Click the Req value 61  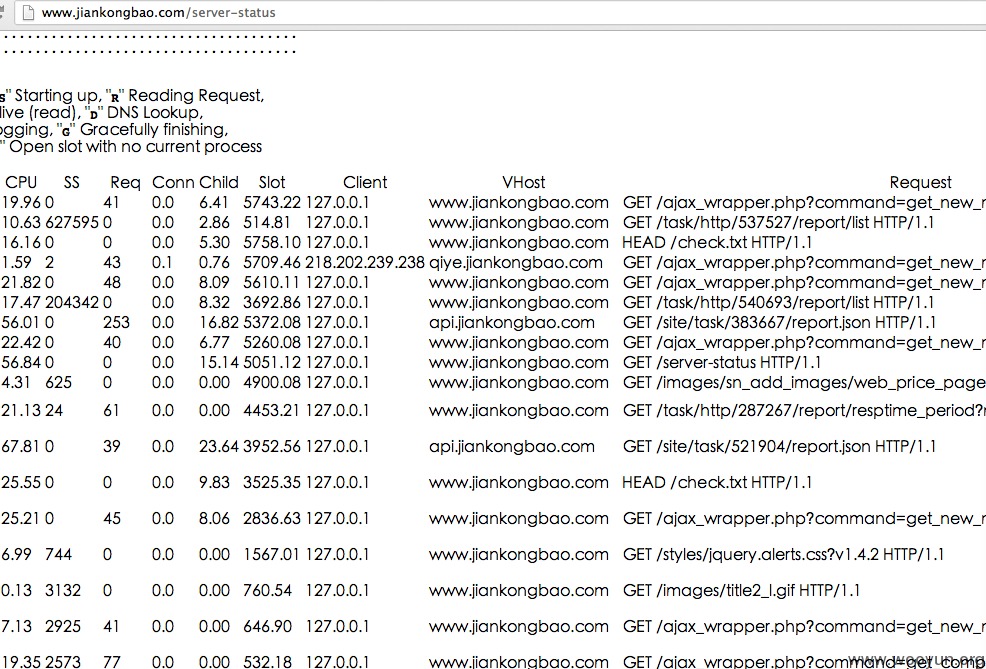pos(111,411)
